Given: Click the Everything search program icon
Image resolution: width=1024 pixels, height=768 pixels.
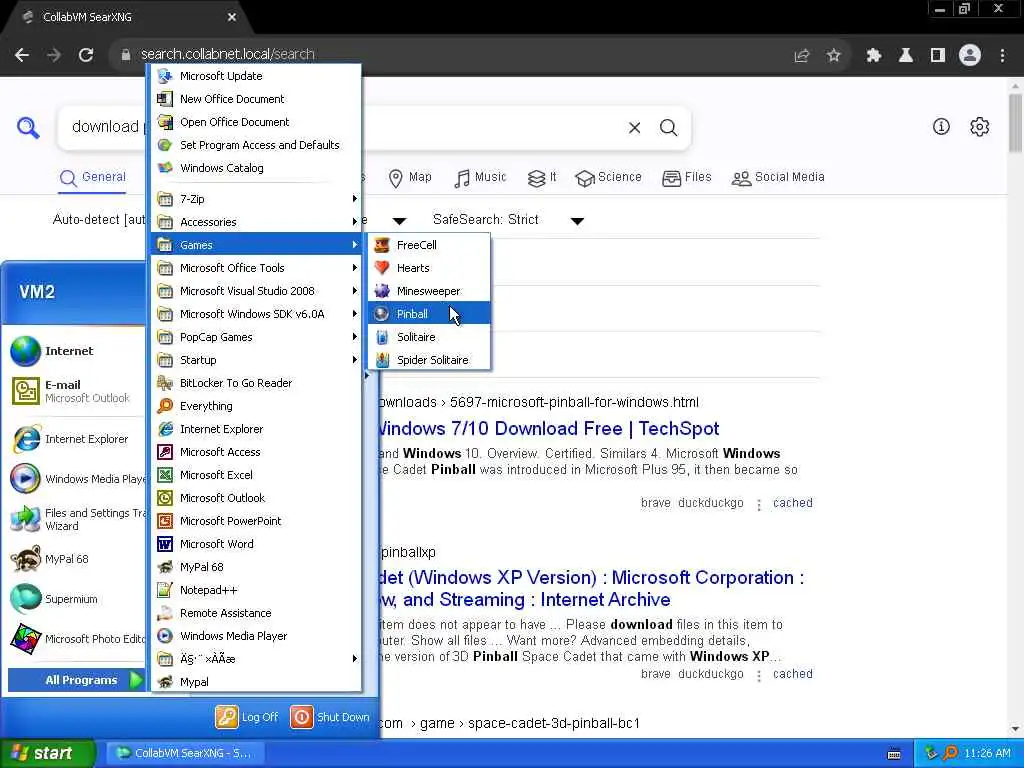Looking at the screenshot, I should 165,406.
